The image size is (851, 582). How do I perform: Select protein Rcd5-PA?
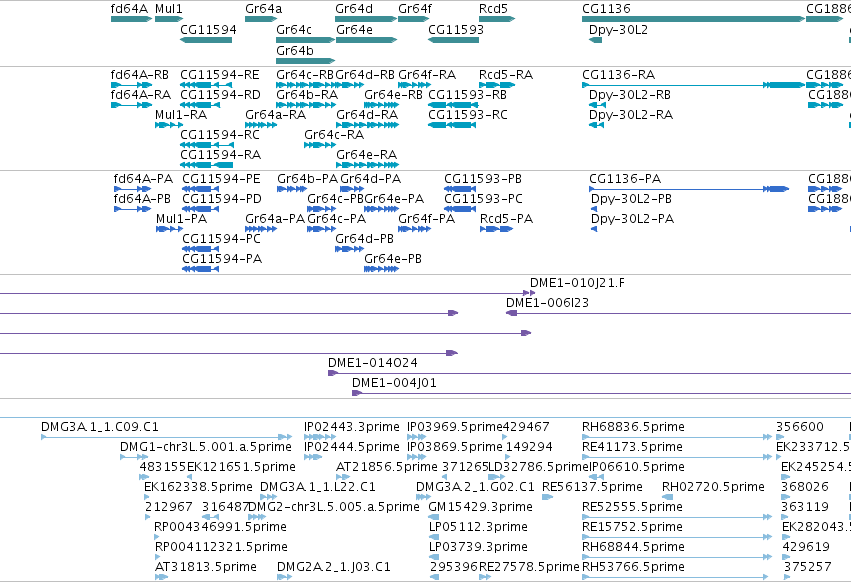[506, 219]
